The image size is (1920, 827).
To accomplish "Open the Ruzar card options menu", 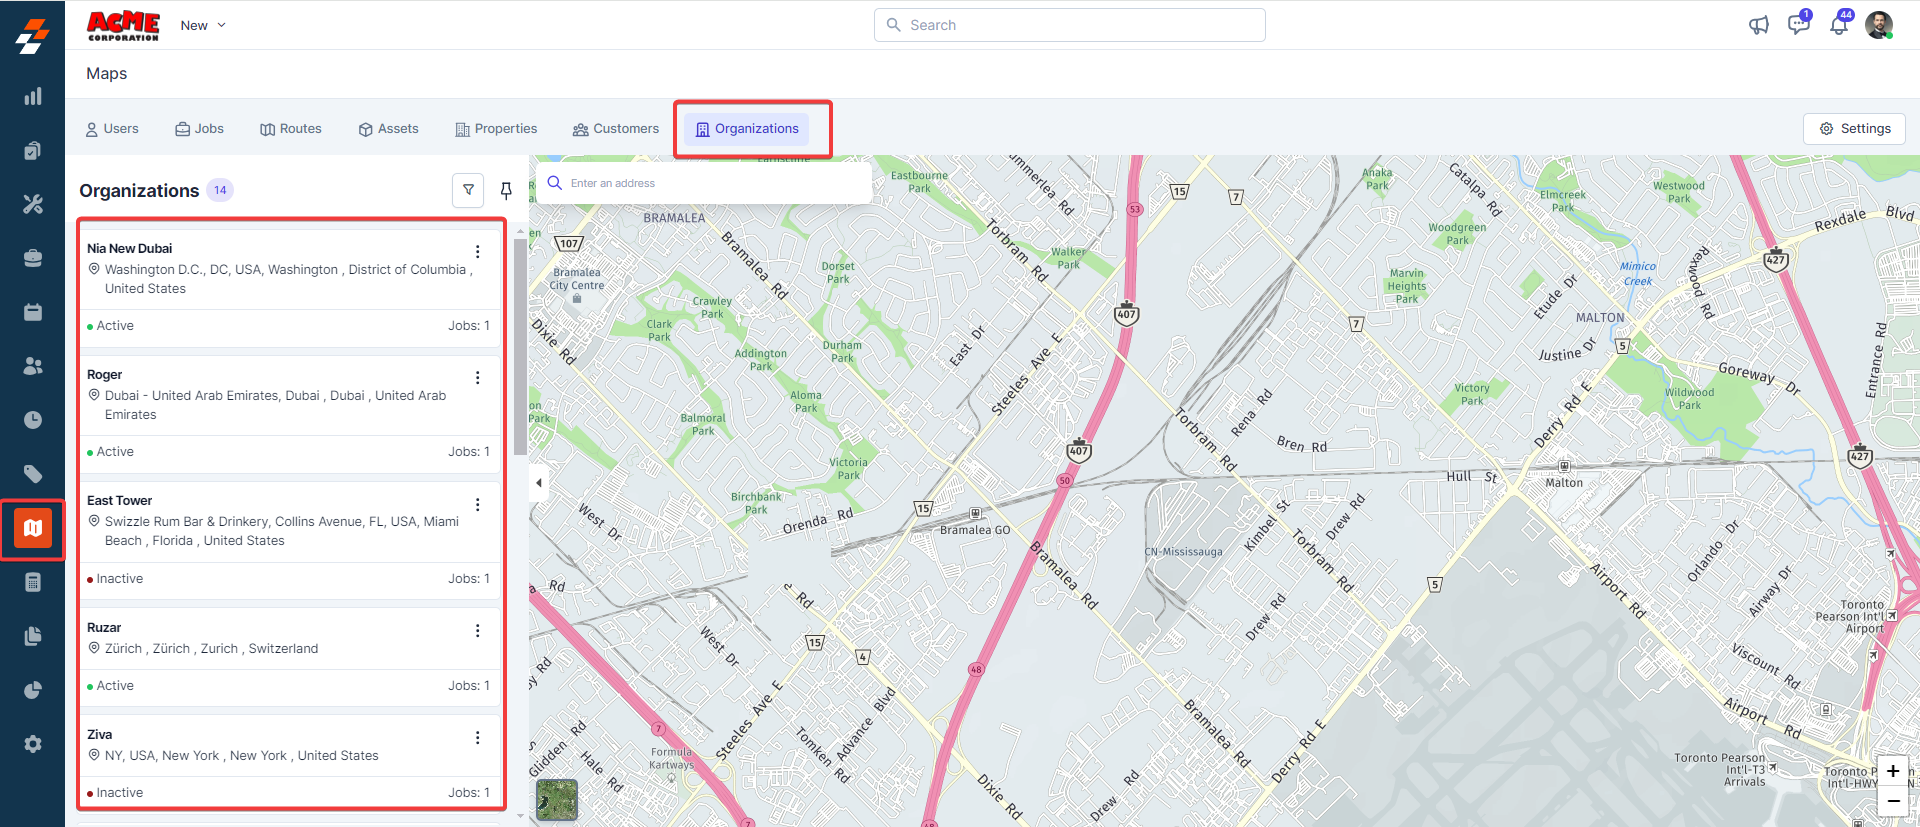I will click(477, 630).
